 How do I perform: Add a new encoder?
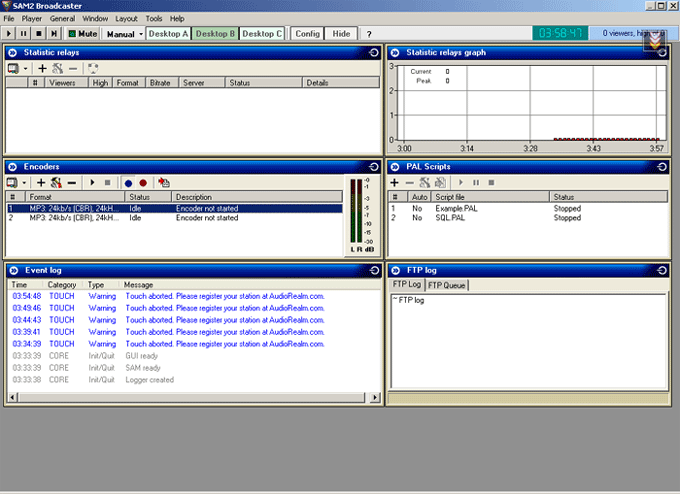click(41, 183)
